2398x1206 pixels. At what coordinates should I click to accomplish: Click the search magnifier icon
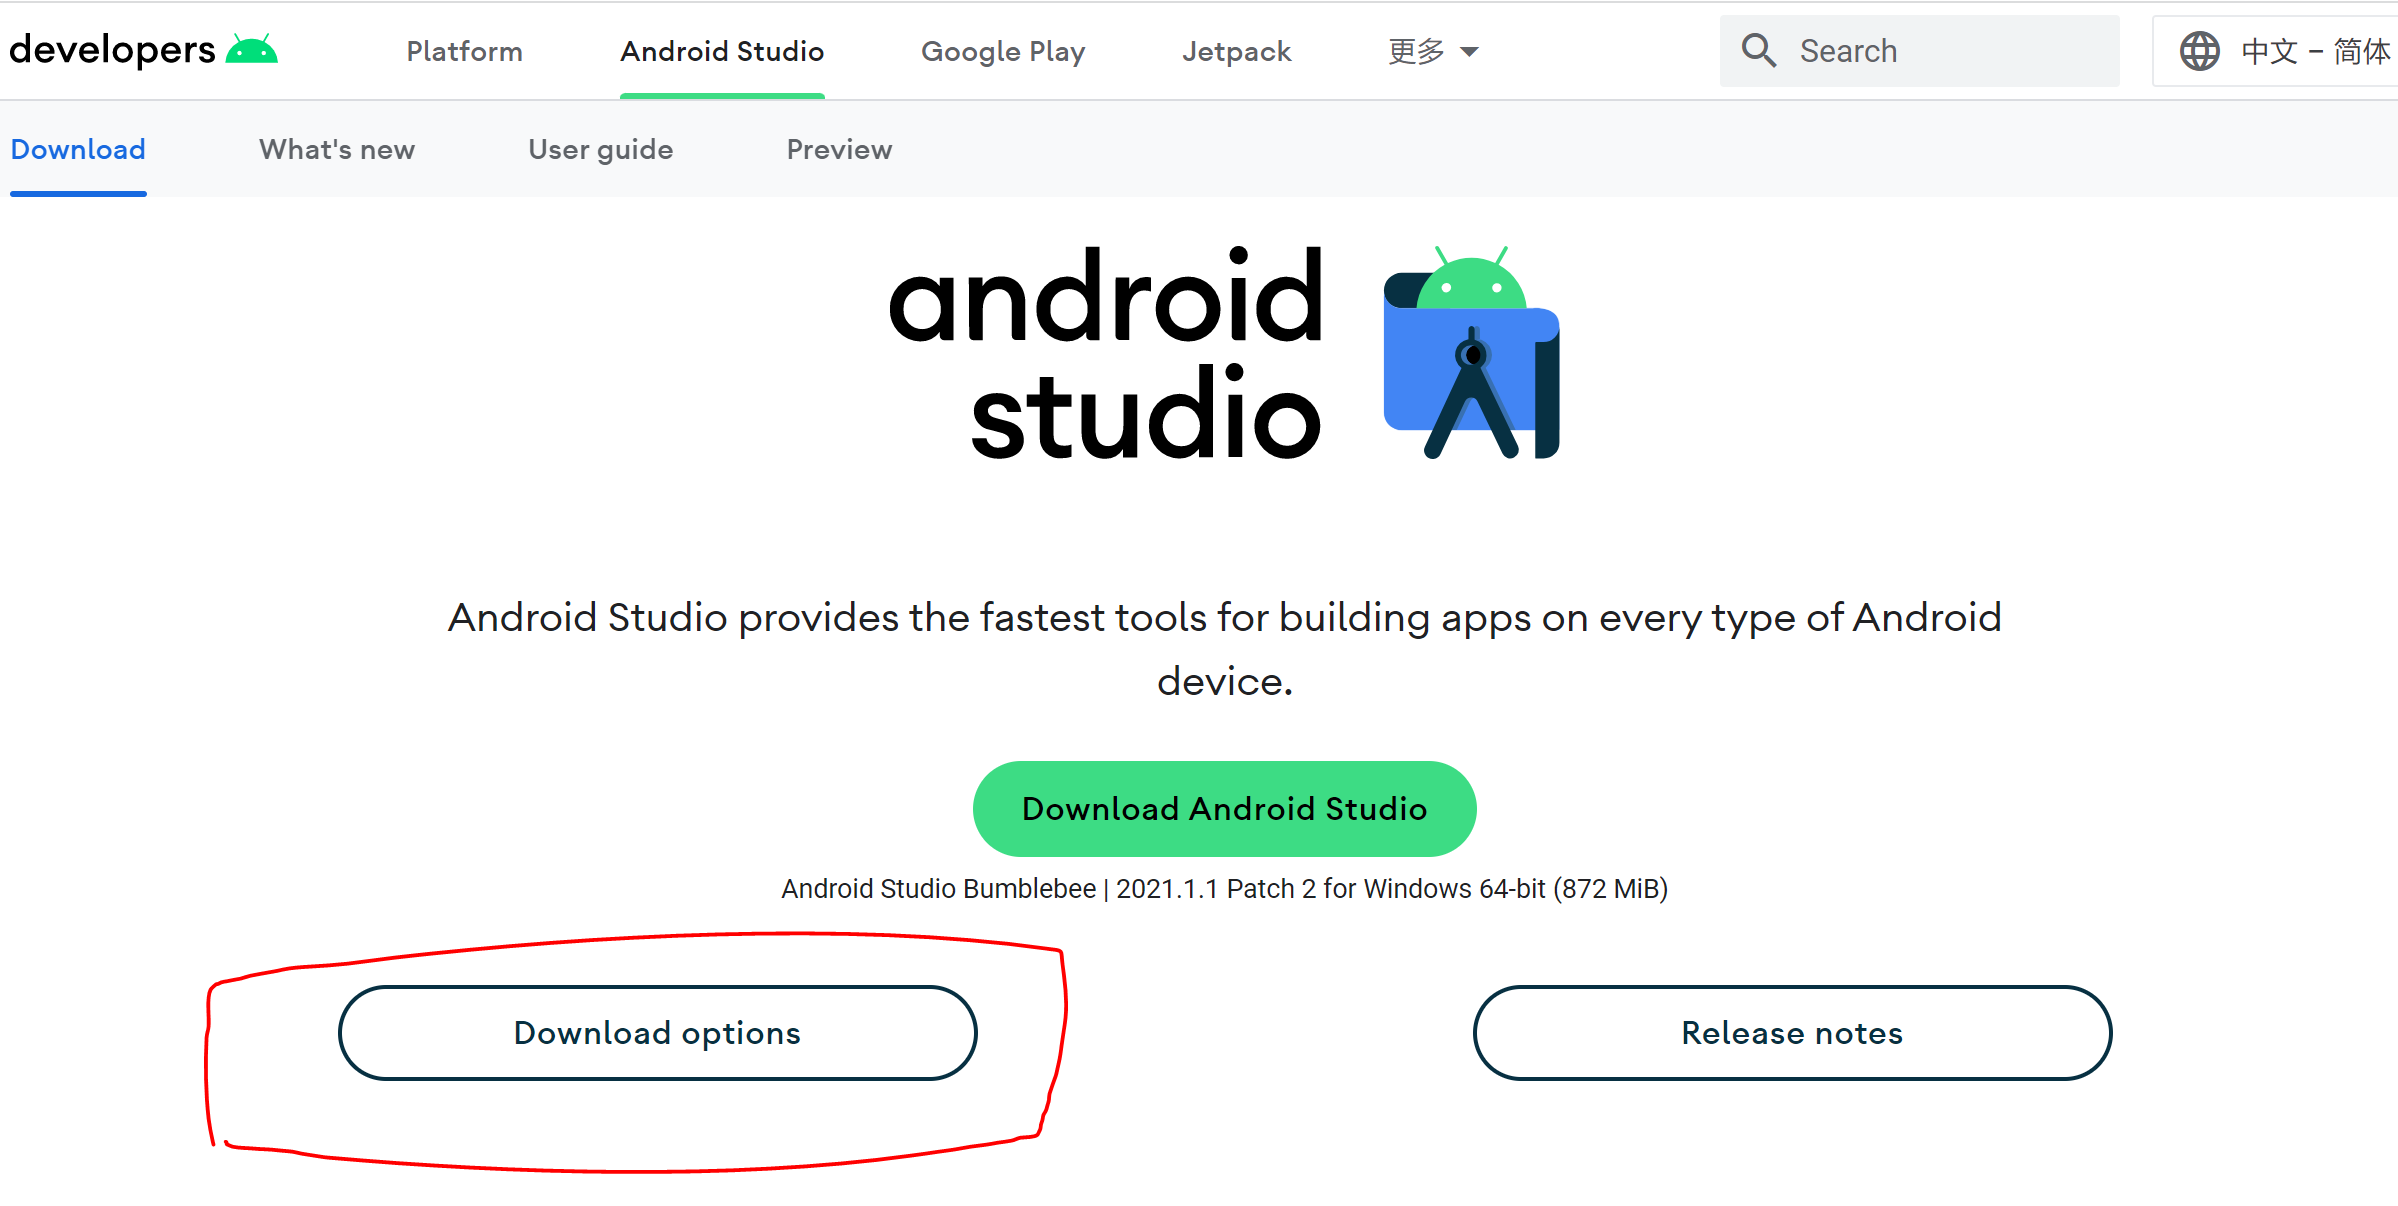click(1759, 49)
